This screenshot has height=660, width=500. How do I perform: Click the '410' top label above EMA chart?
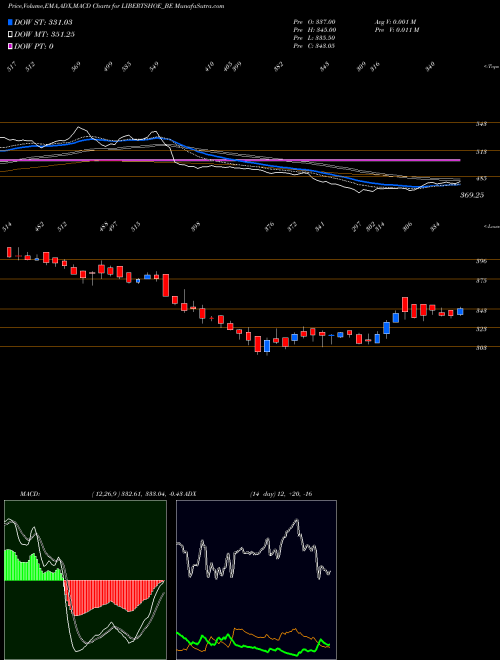tap(209, 66)
